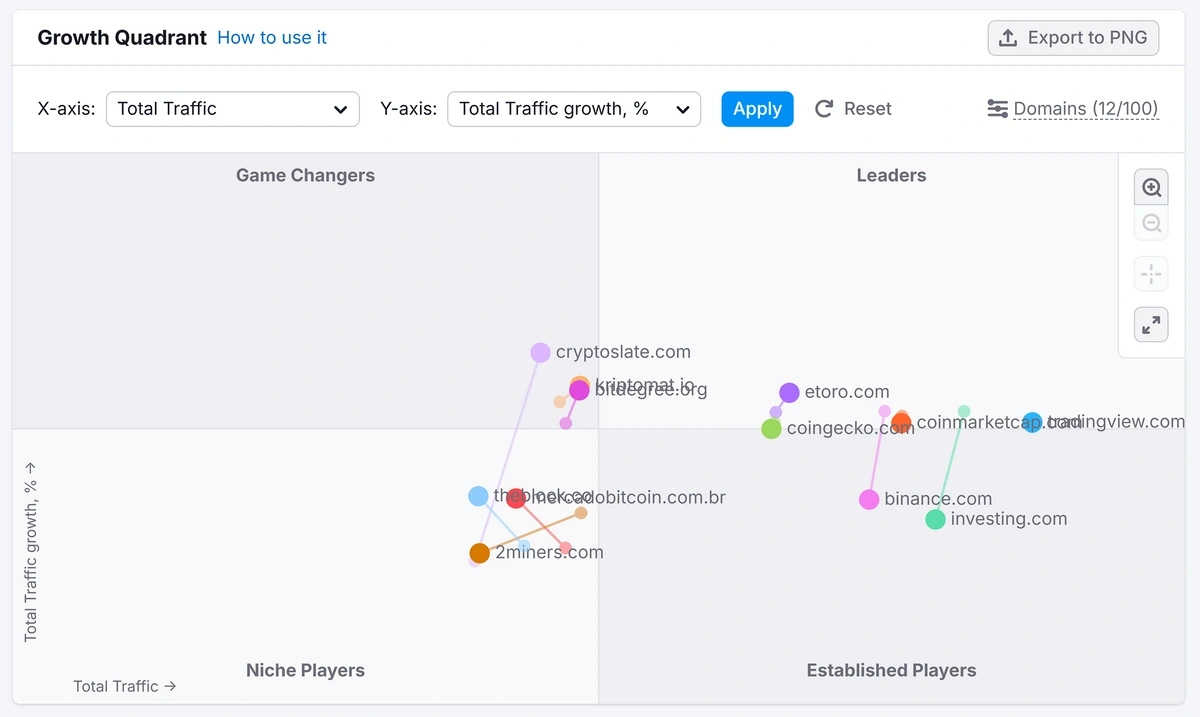Click the Established Players quadrant label
The image size is (1200, 717).
coord(891,670)
